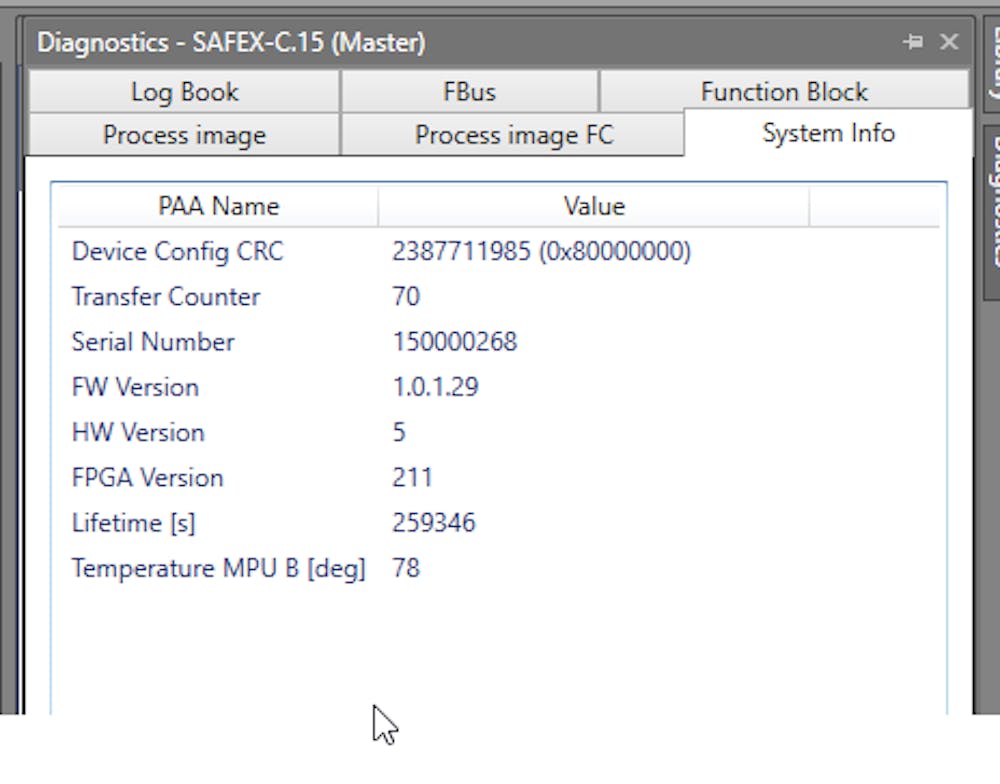Click the Value column header
Screen dimensions: 1000x784
click(593, 206)
